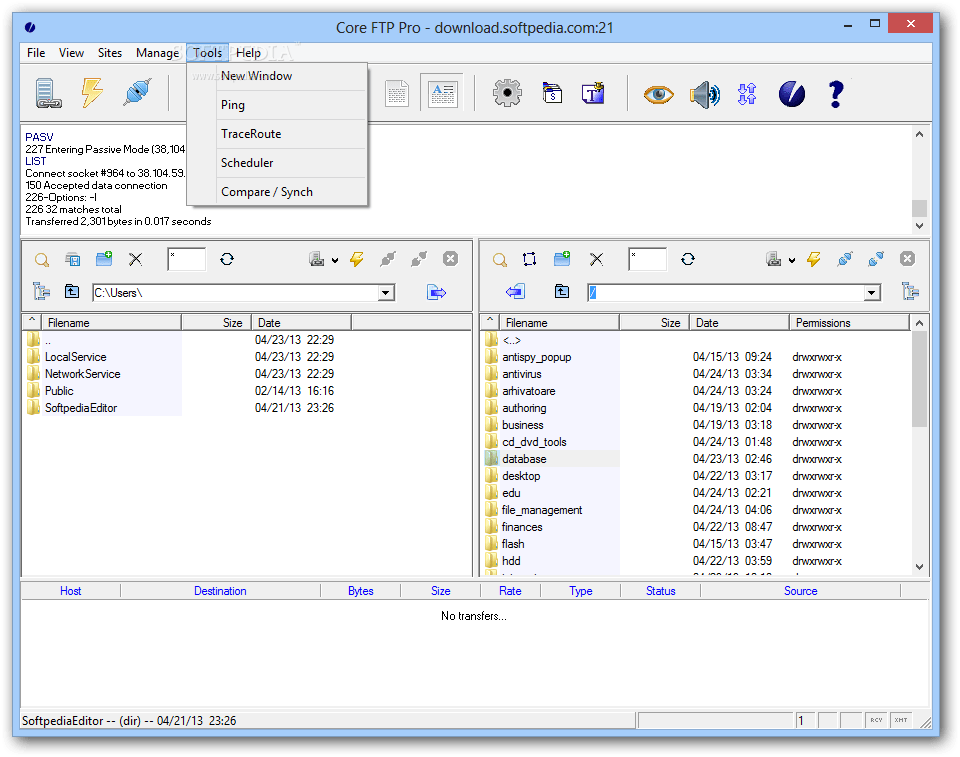Open the File menu
Viewport: 960px width, 757px height.
point(36,53)
